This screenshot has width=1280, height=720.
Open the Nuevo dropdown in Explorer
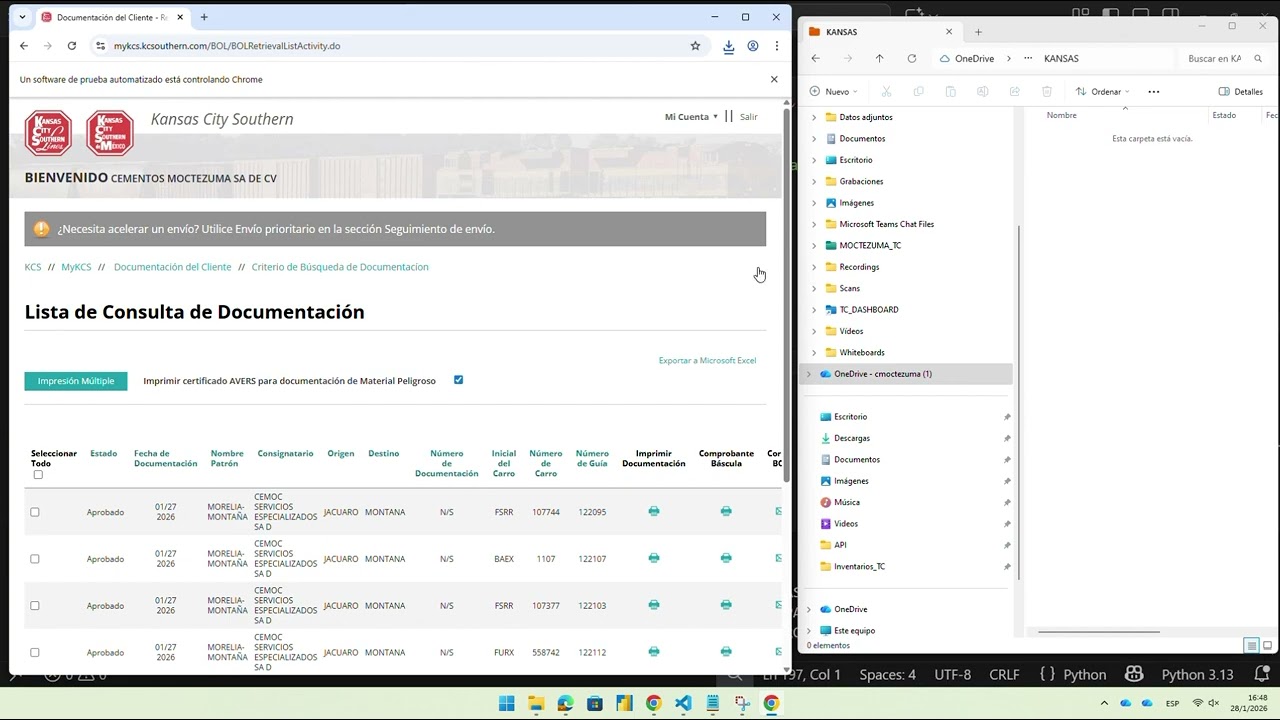(x=834, y=92)
